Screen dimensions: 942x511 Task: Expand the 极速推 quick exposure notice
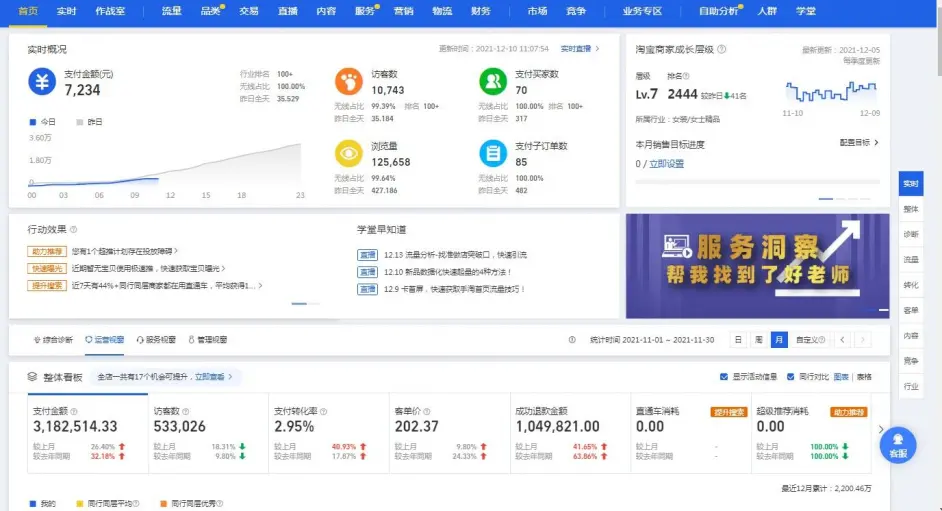pyautogui.click(x=148, y=268)
